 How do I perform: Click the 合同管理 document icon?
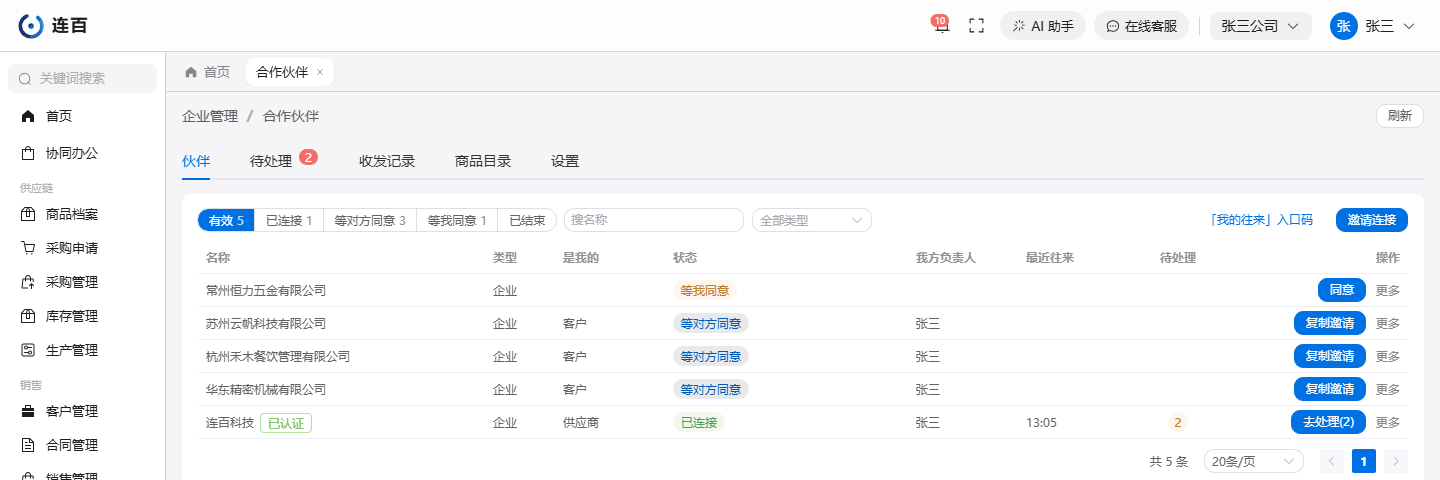click(28, 445)
